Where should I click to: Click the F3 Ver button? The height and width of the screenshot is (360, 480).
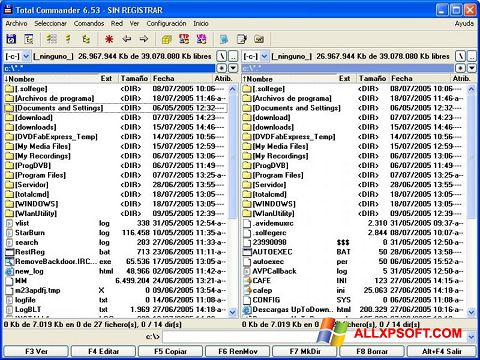pyautogui.click(x=36, y=351)
